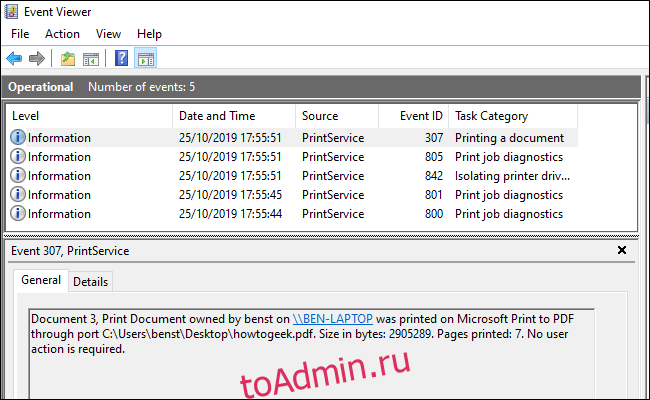The width and height of the screenshot is (650, 400).
Task: Switch to the Details tab
Action: click(x=91, y=282)
